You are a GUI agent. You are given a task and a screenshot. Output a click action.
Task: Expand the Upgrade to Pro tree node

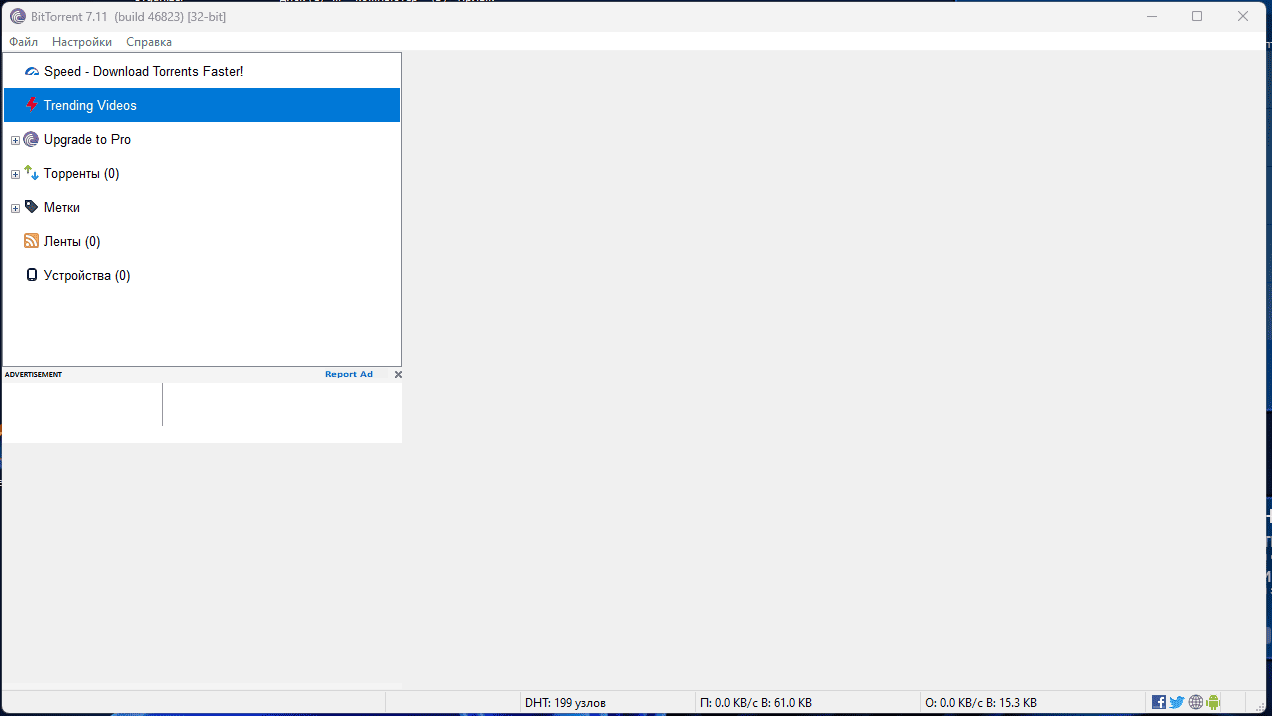(x=15, y=140)
